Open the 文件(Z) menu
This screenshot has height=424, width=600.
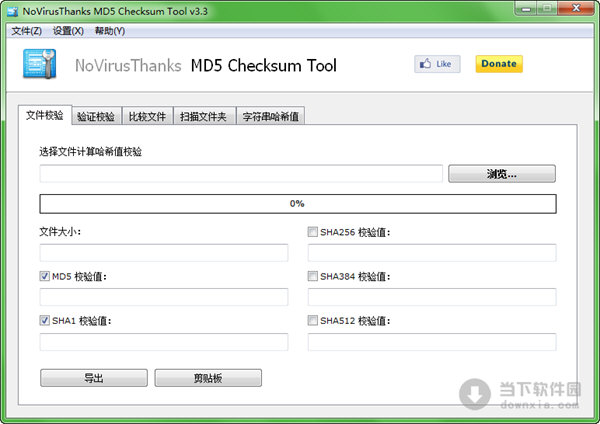(x=26, y=31)
